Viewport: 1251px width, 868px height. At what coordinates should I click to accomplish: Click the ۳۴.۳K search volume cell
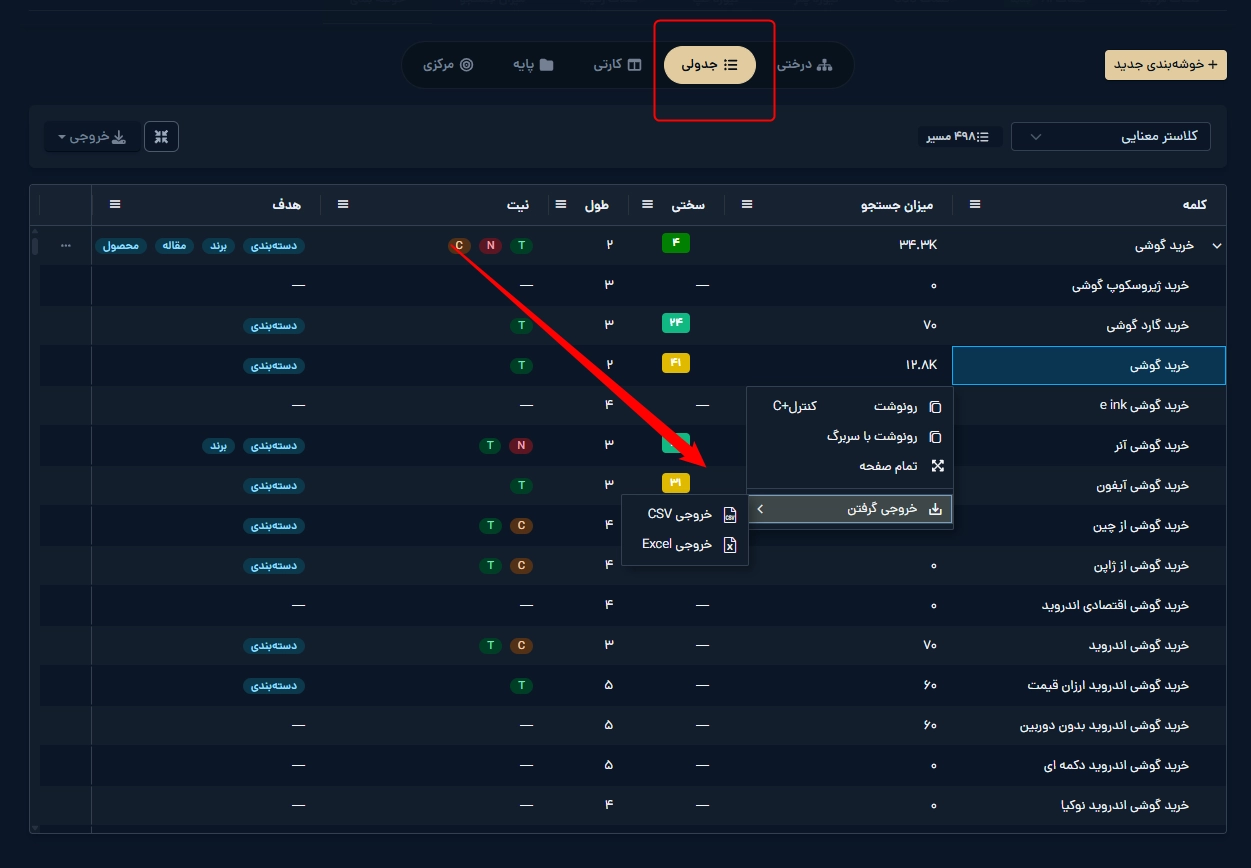tap(838, 245)
